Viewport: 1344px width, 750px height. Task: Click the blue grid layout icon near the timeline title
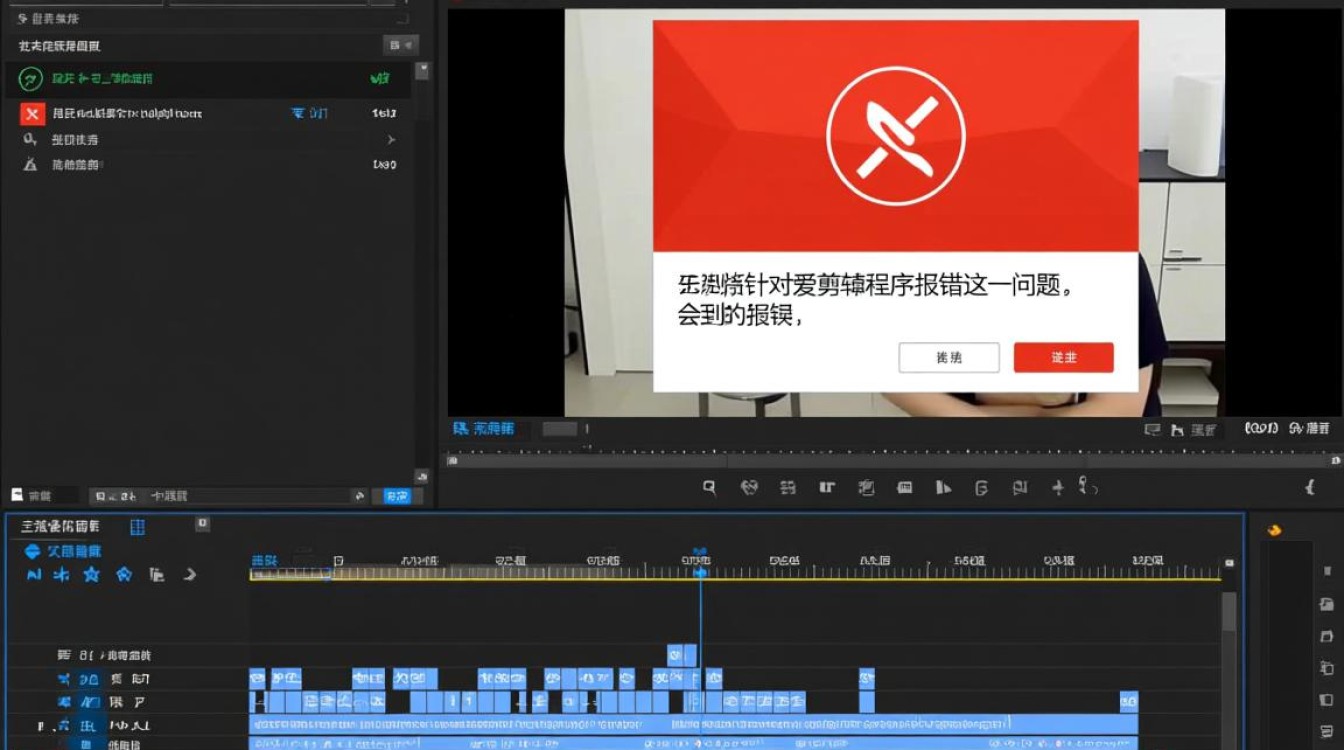138,527
